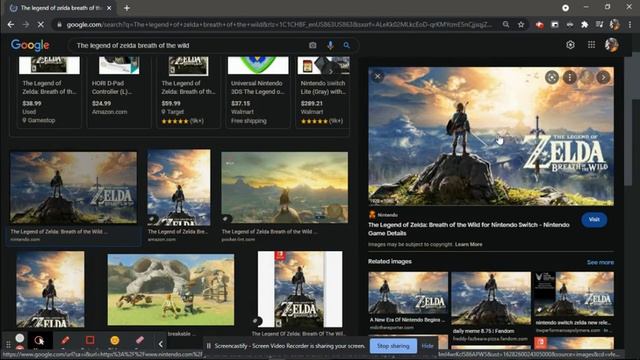The image size is (640, 360).
Task: Visit the Nintendo page for this image
Action: (x=594, y=220)
